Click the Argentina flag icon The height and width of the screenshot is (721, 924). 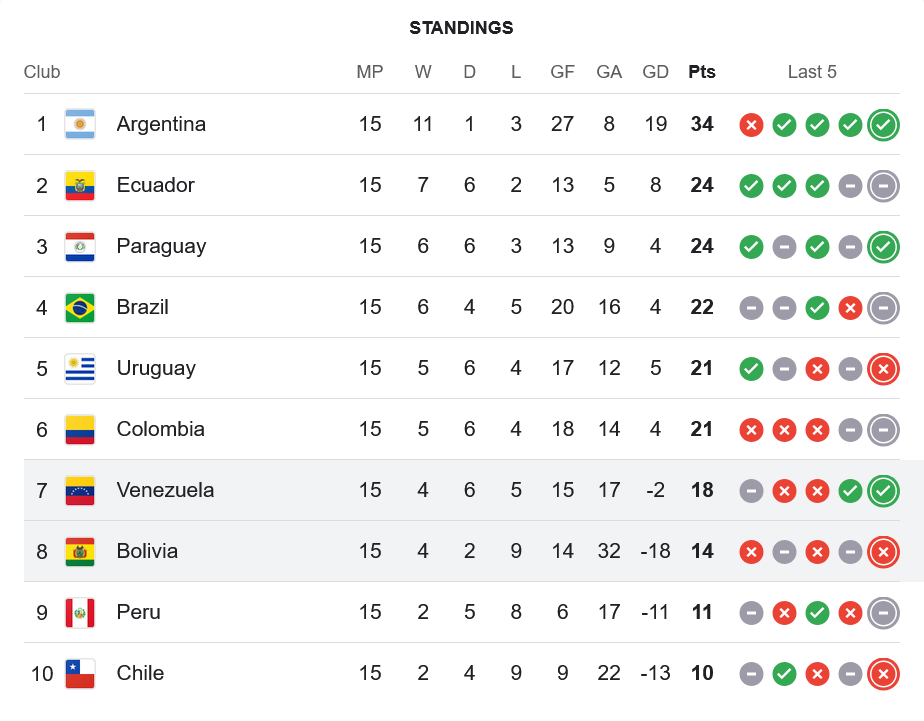(x=80, y=124)
